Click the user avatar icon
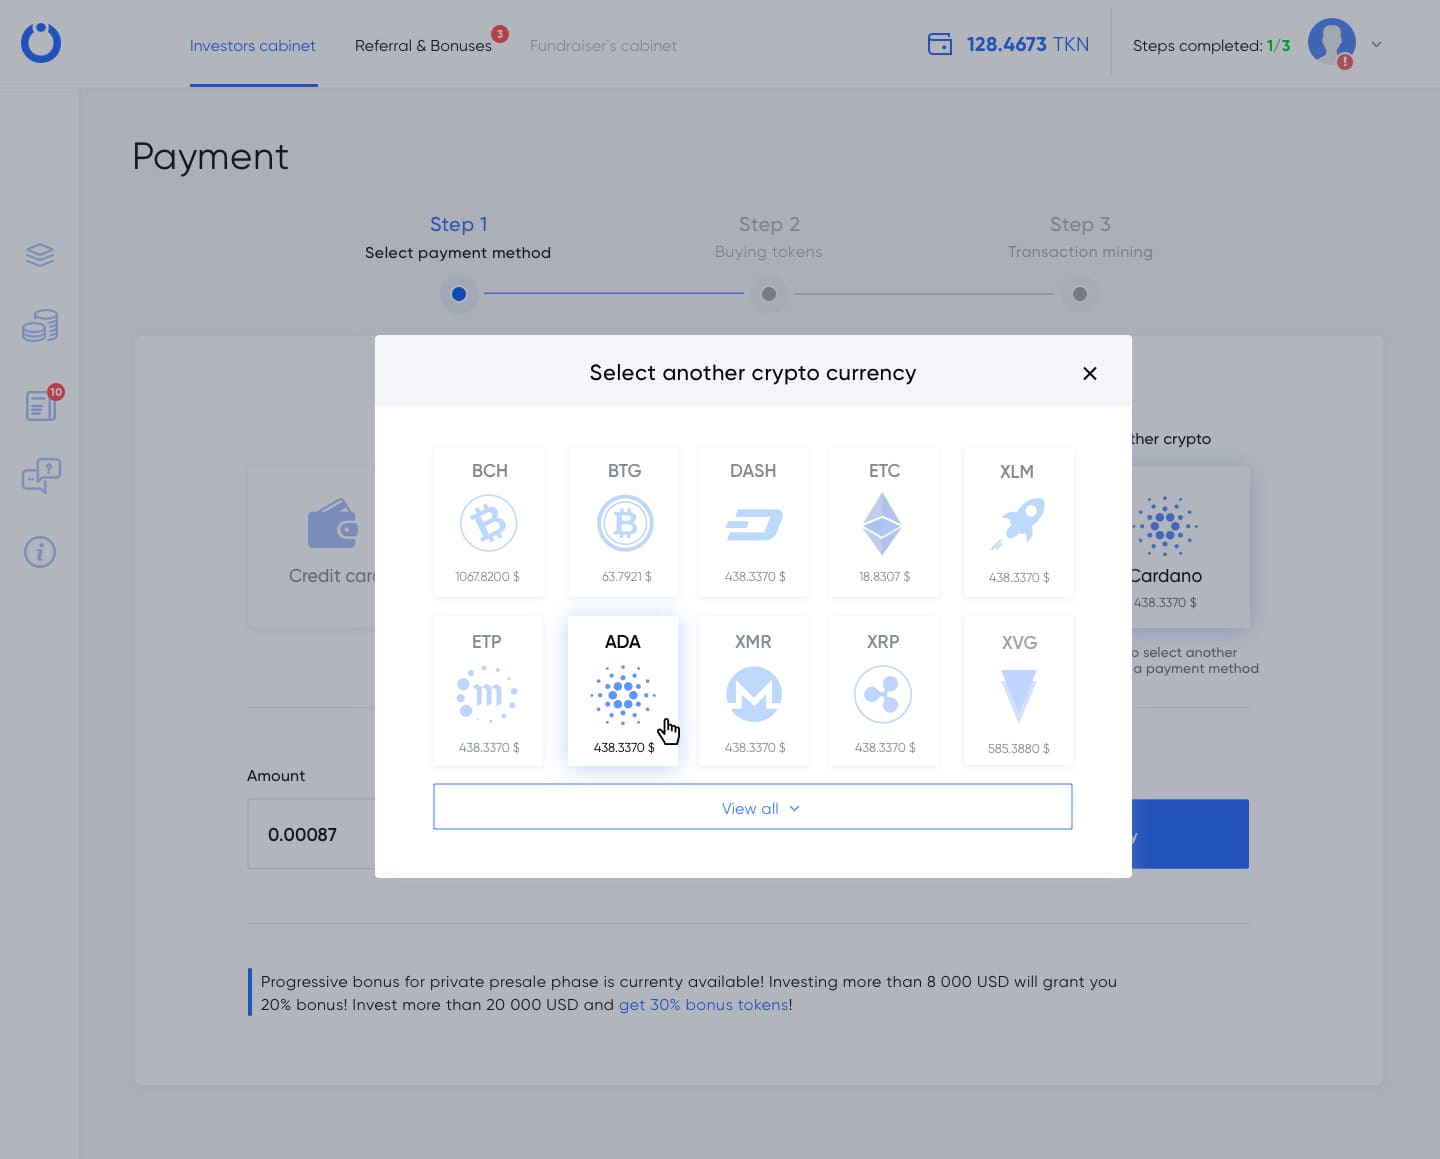 click(1331, 42)
